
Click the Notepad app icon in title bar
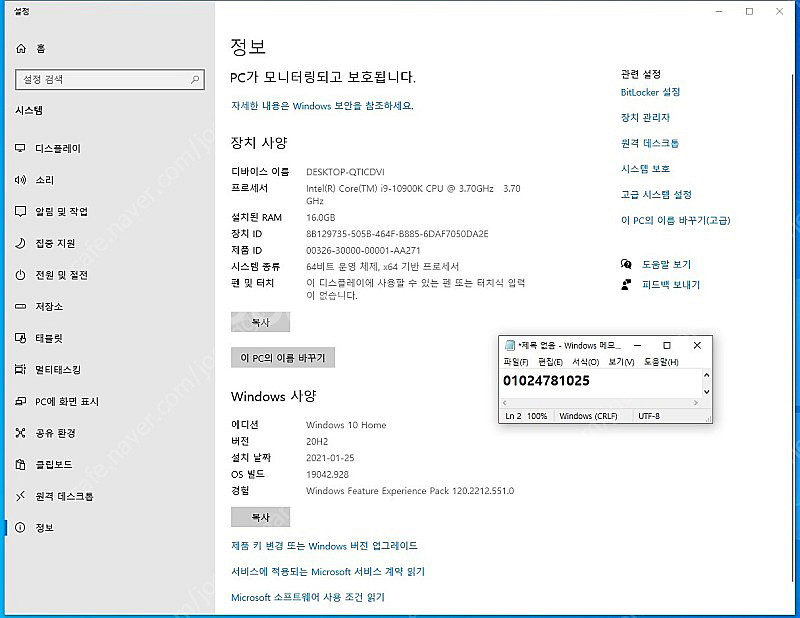[x=509, y=345]
